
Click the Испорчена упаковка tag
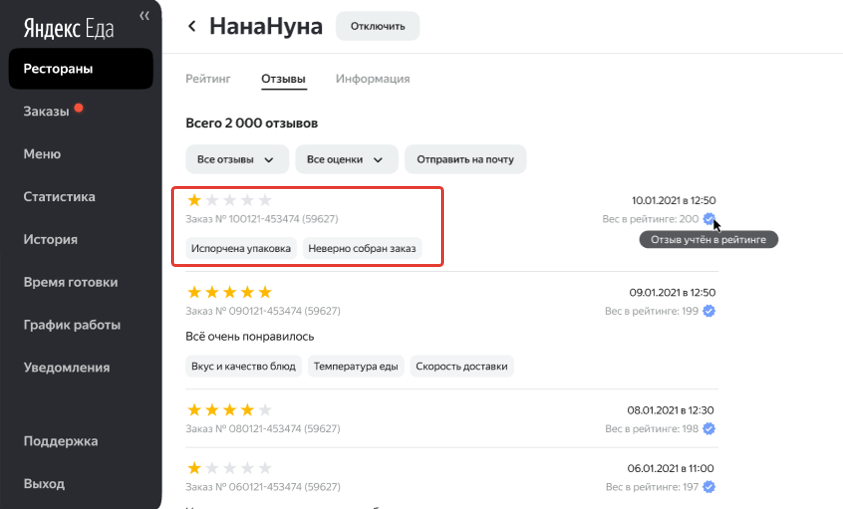click(241, 249)
